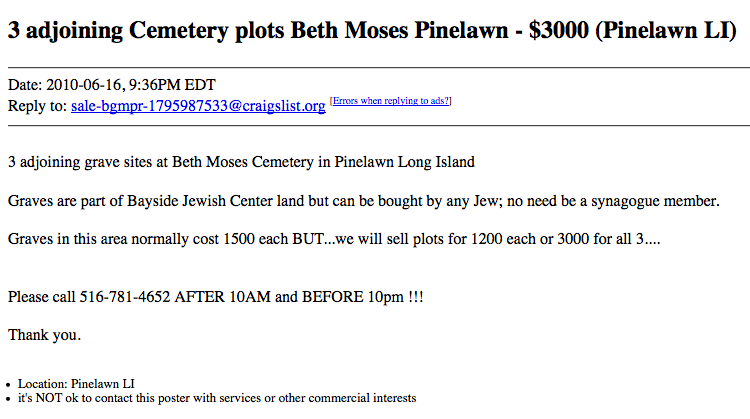Screen dimensions: 750x419
Task: Click the "3 adjoining Cemetery plots" post title
Action: [x=145, y=29]
